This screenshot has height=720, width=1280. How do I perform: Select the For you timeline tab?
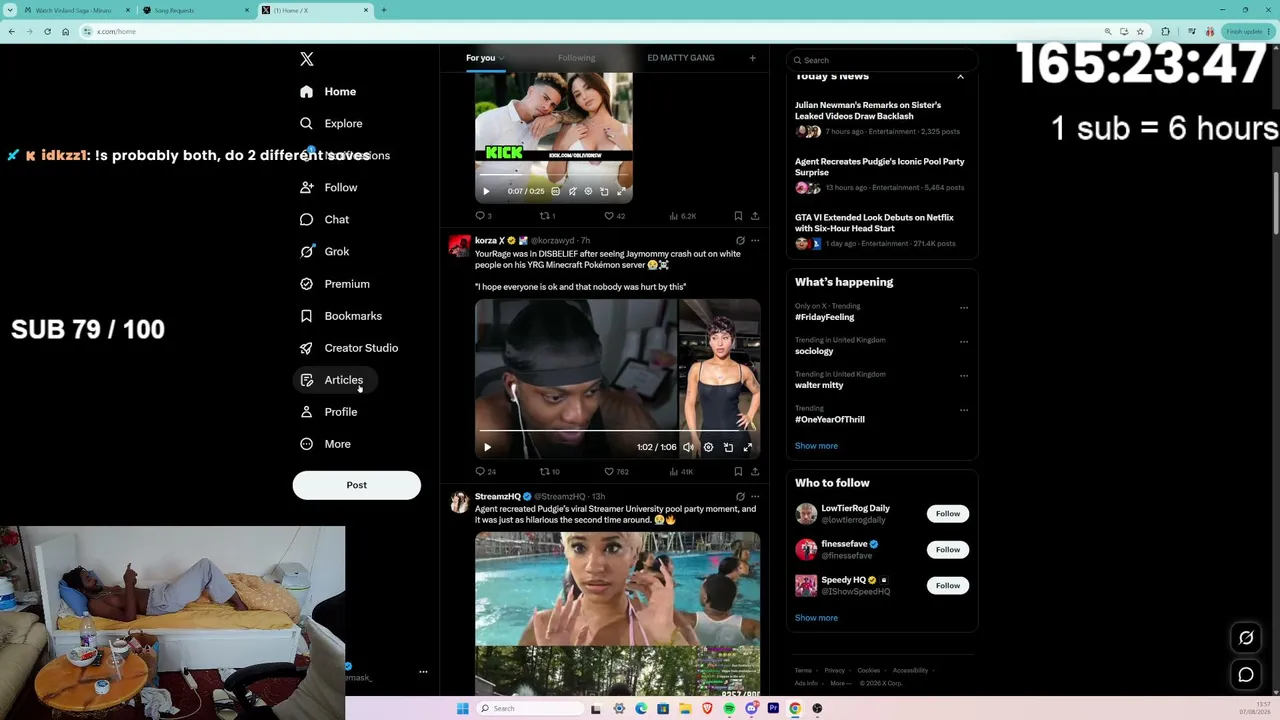(x=484, y=58)
